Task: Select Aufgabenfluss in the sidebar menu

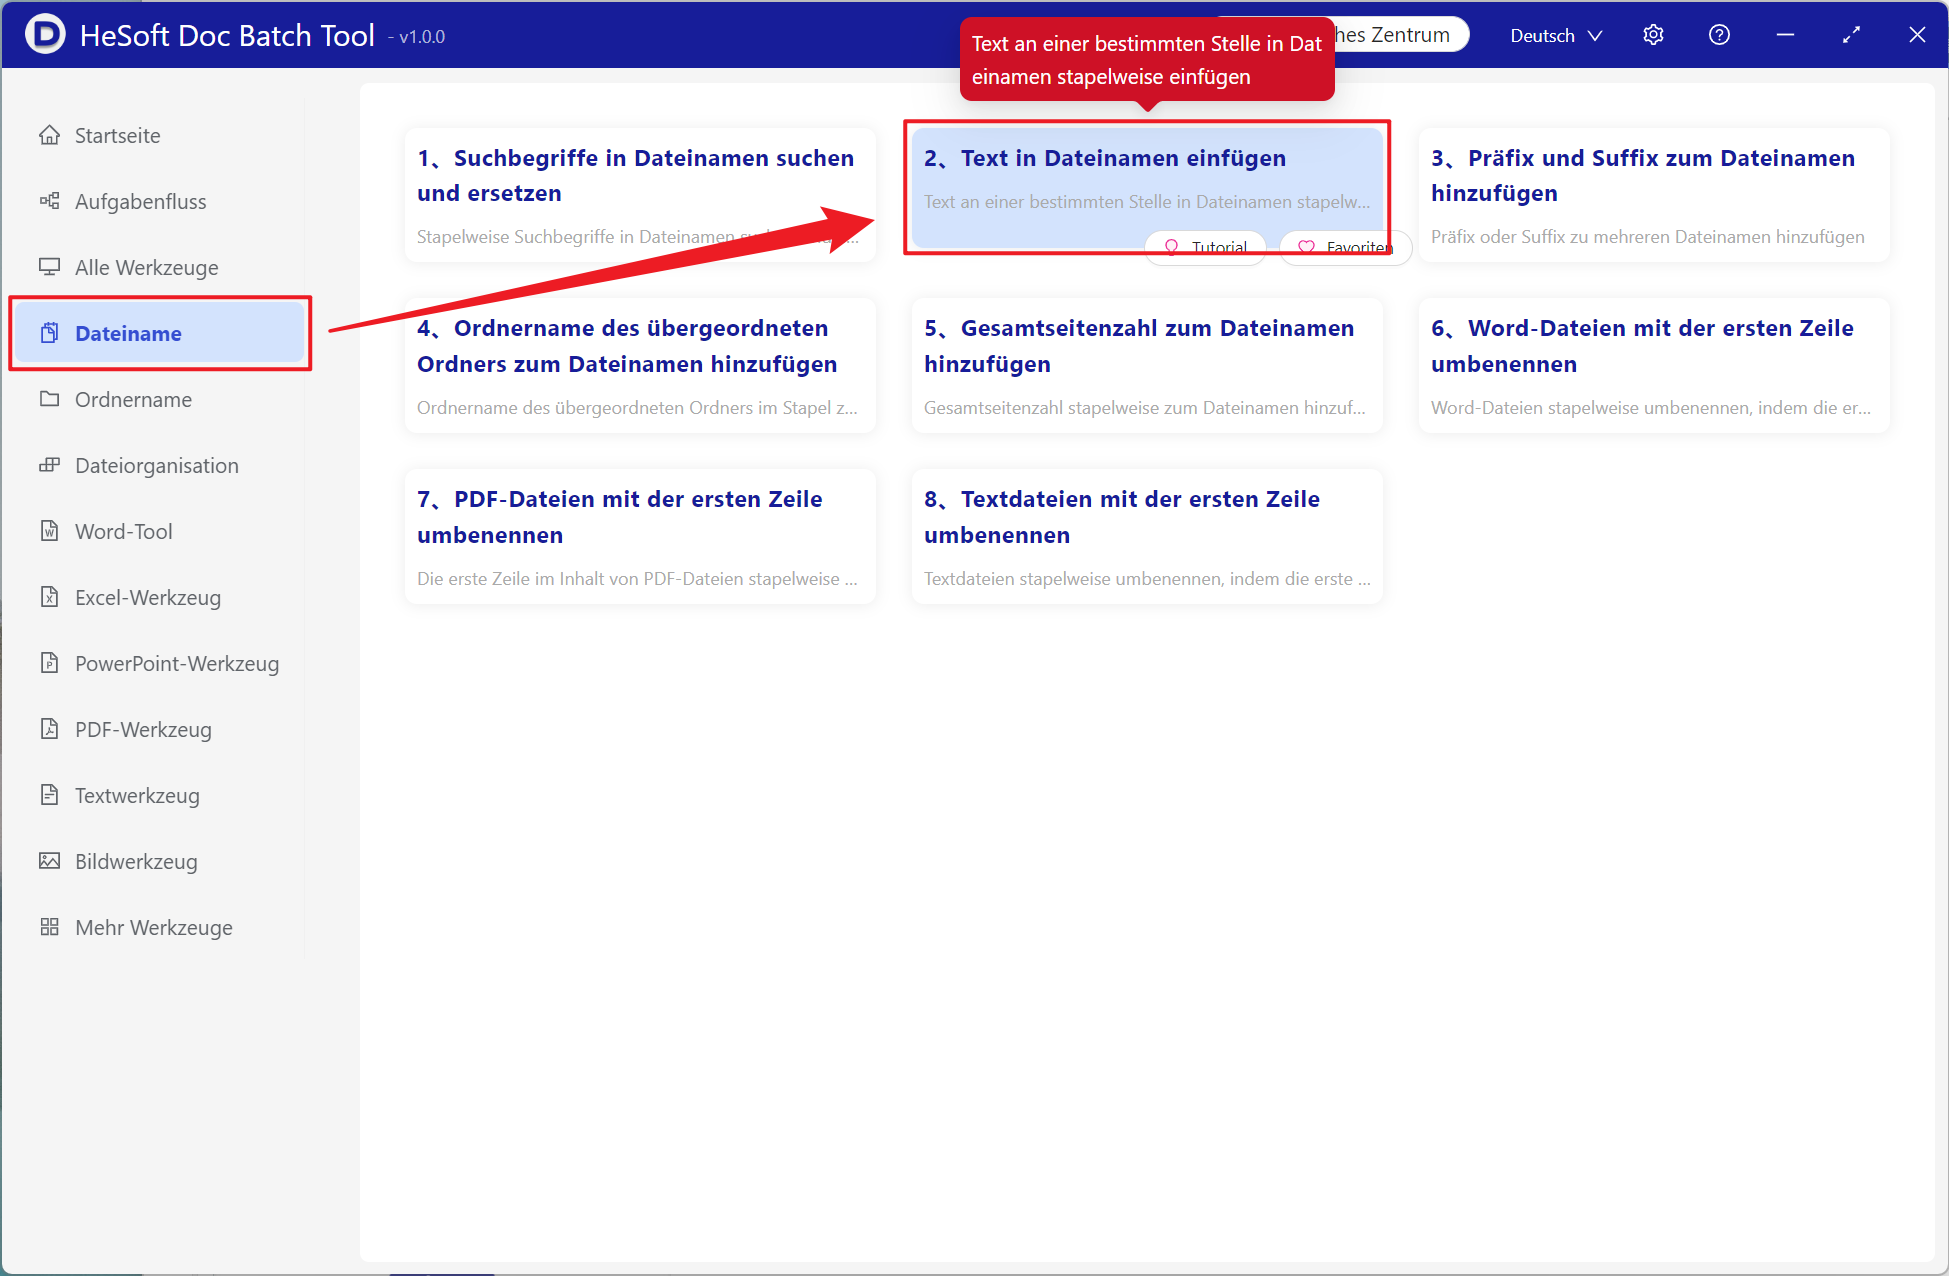Action: tap(160, 201)
